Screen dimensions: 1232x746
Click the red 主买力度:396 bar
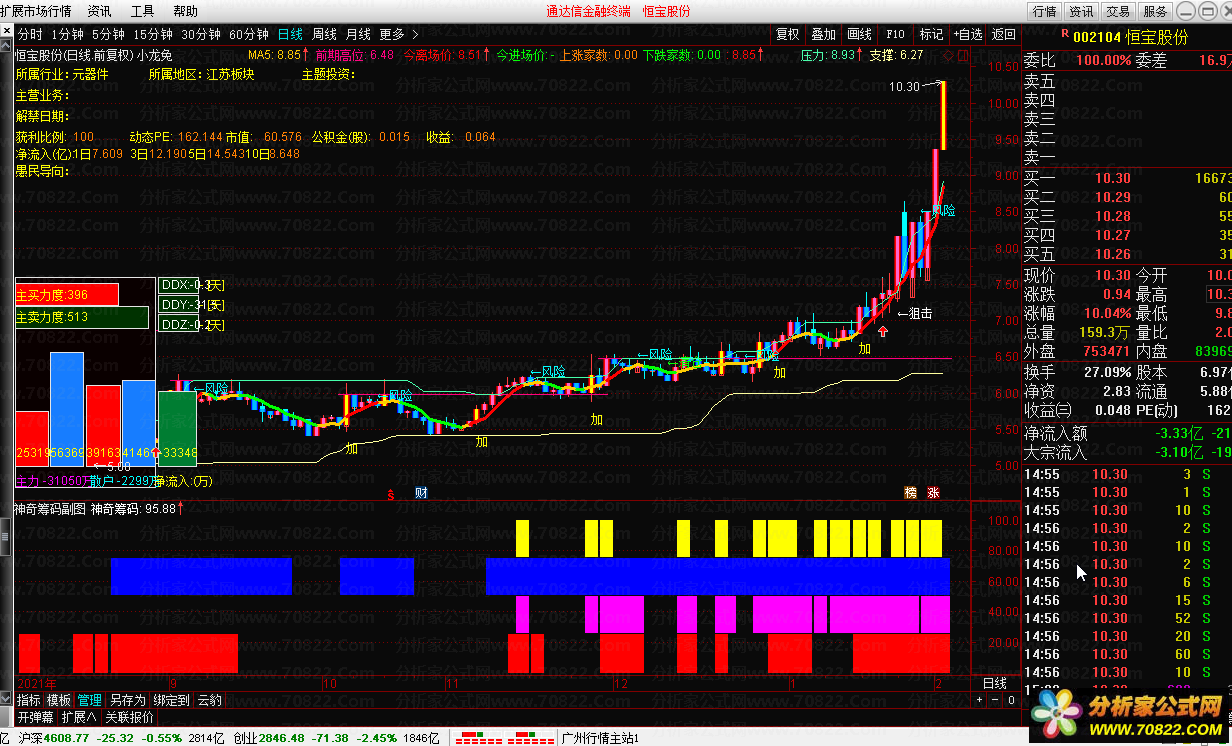coord(67,294)
